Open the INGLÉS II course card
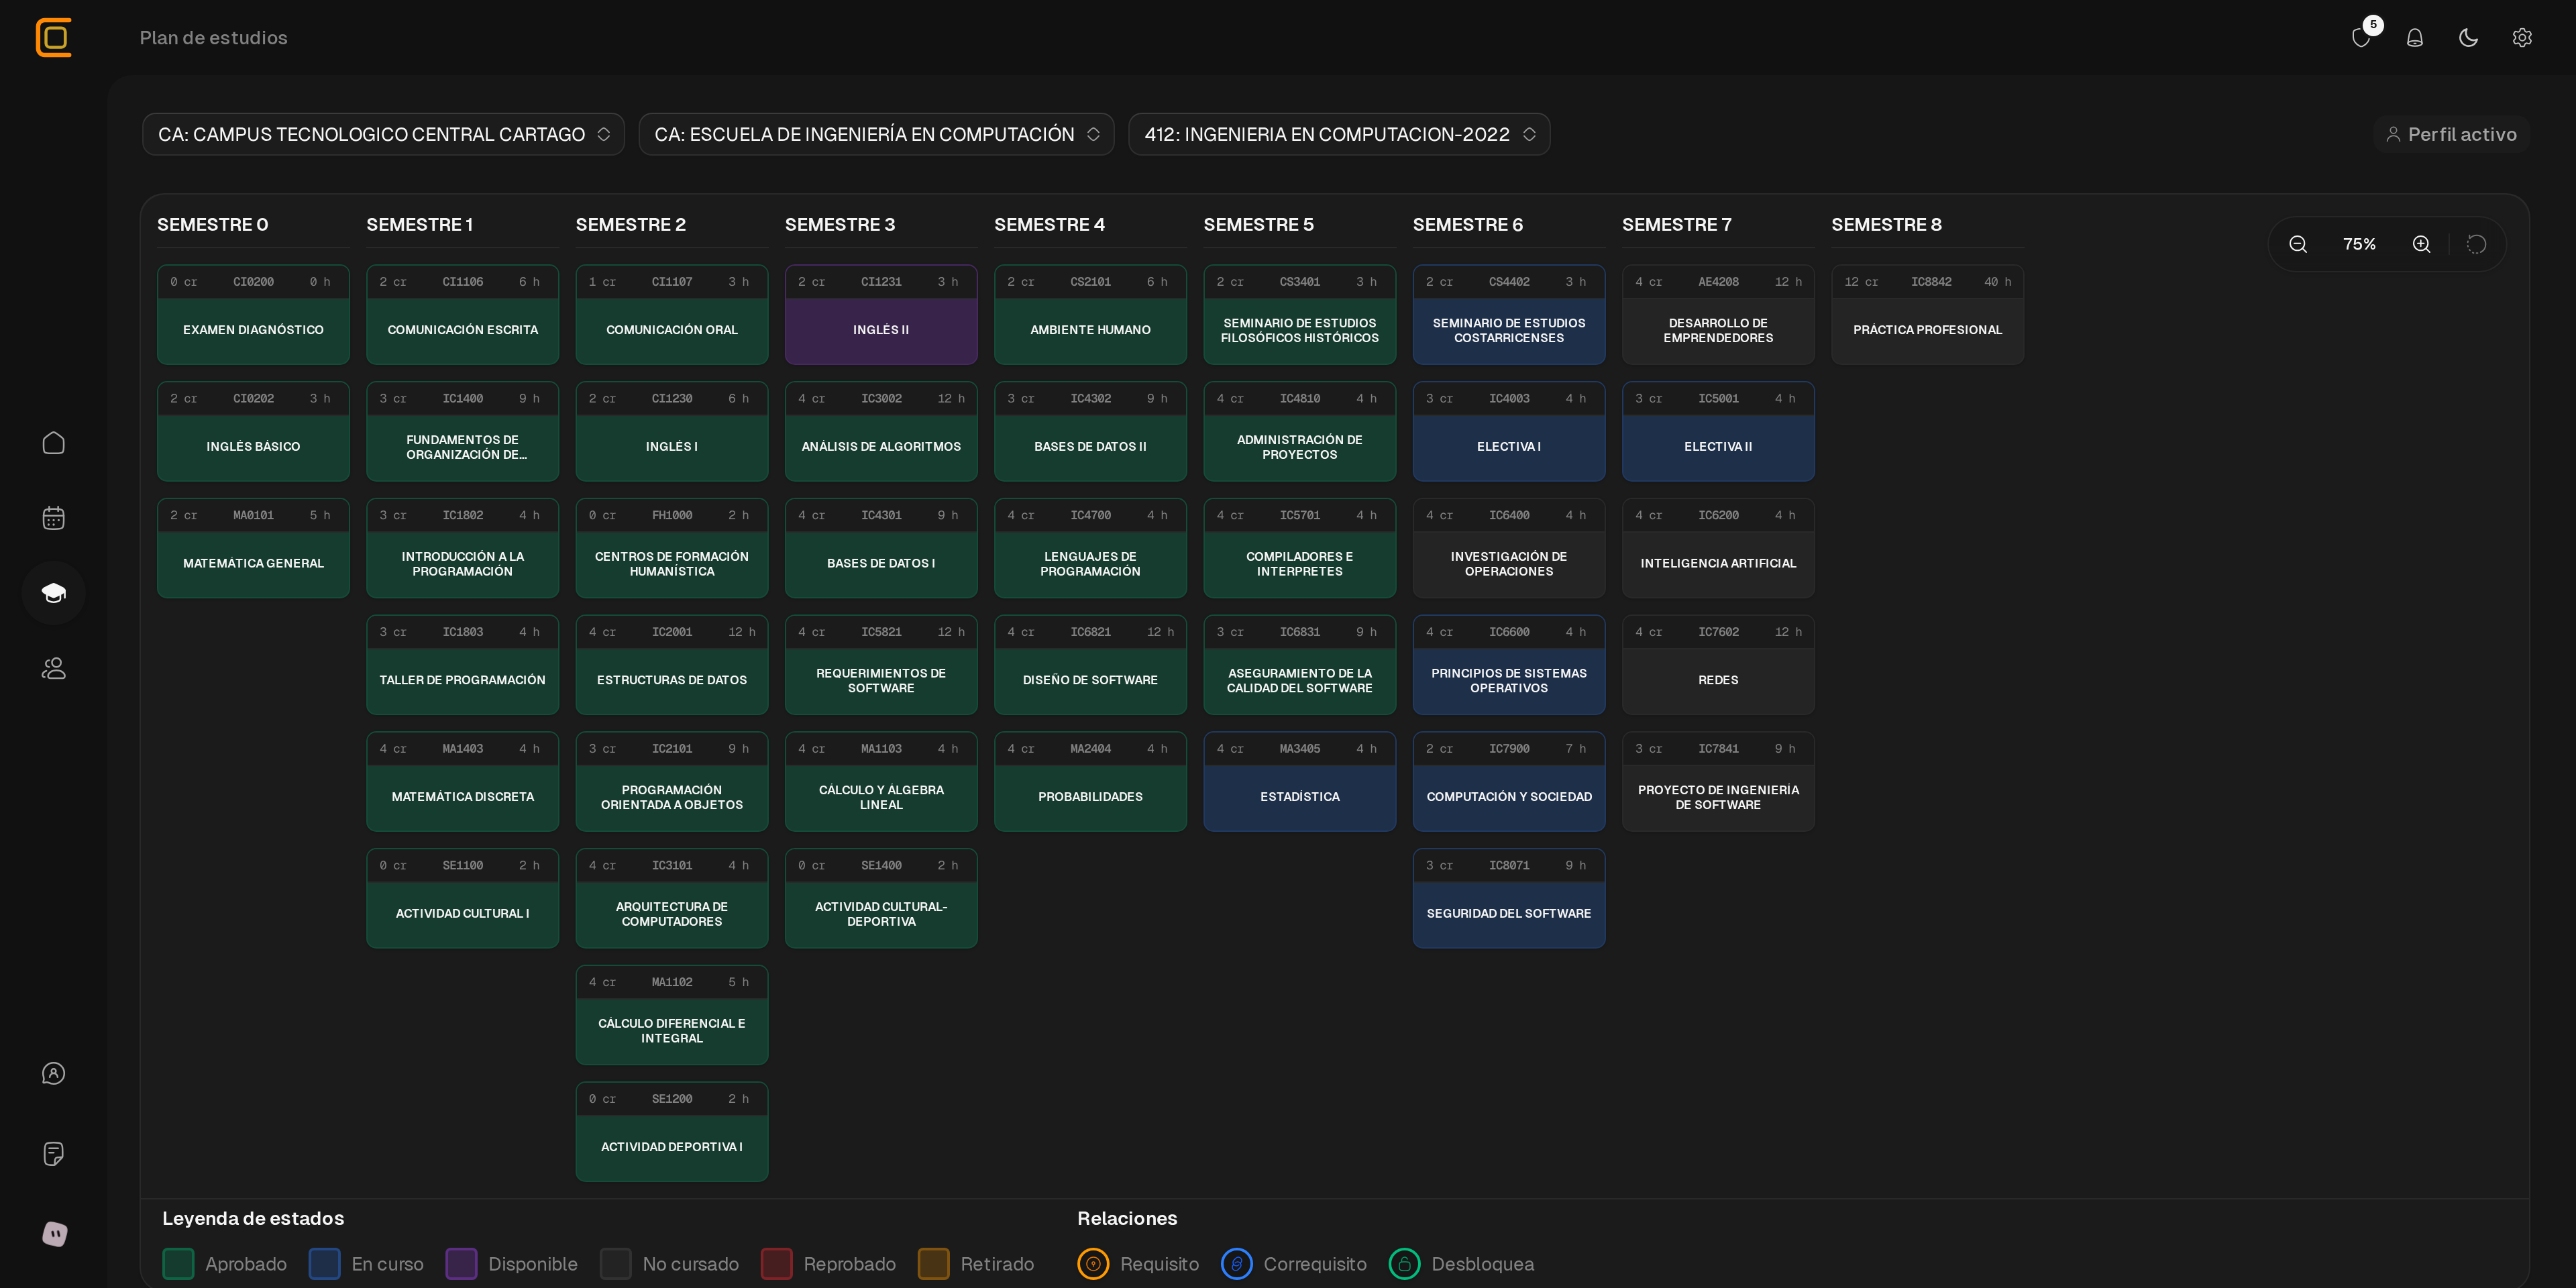Viewport: 2576px width, 1288px height. point(881,314)
